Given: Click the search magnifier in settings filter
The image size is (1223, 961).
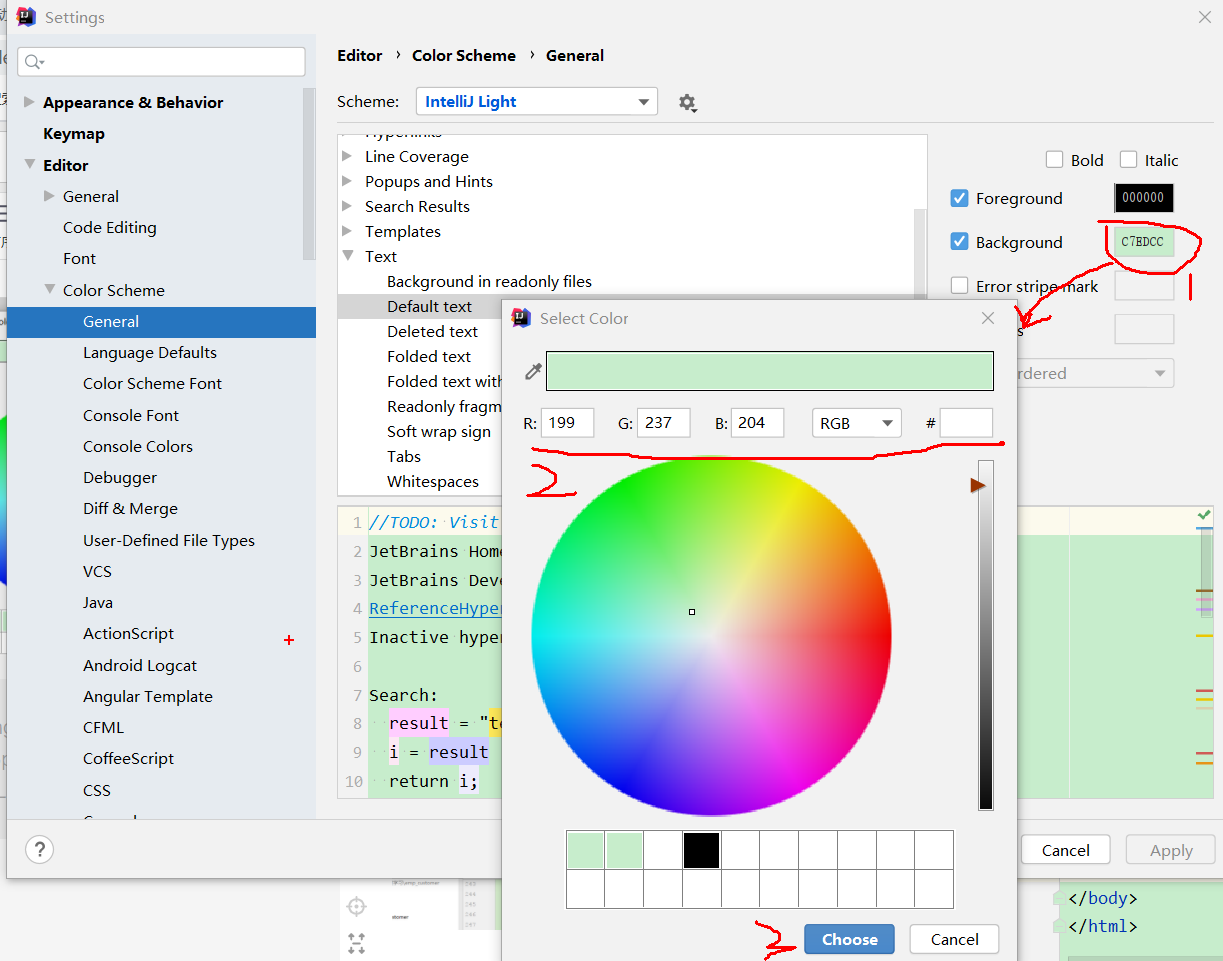Looking at the screenshot, I should [x=33, y=62].
